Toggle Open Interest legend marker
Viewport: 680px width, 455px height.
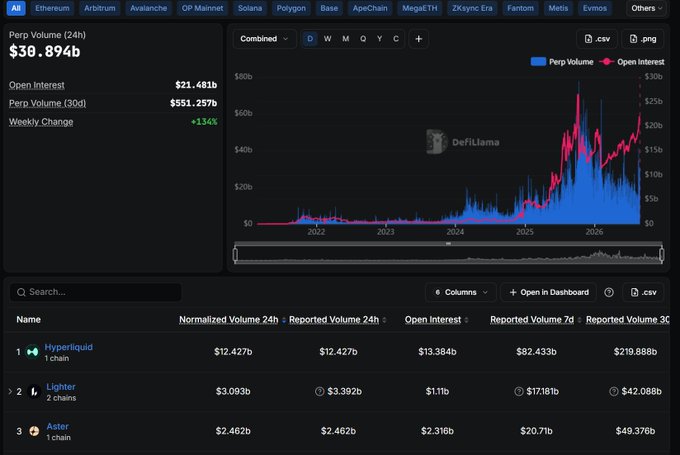[606, 62]
